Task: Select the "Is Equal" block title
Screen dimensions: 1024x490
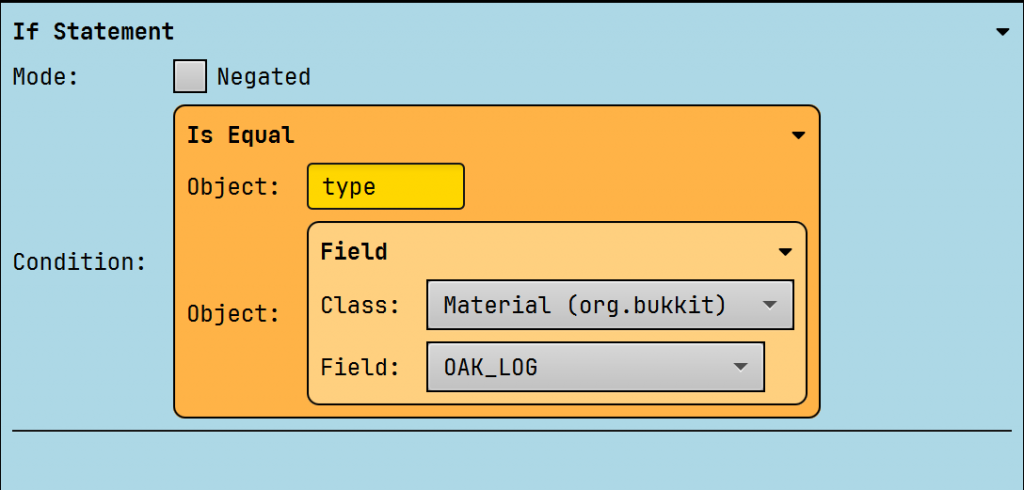Action: point(240,135)
